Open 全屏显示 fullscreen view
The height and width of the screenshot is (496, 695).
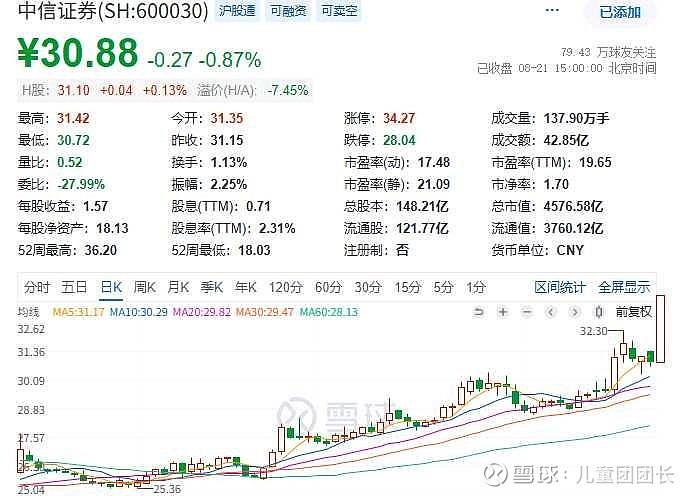(x=624, y=287)
